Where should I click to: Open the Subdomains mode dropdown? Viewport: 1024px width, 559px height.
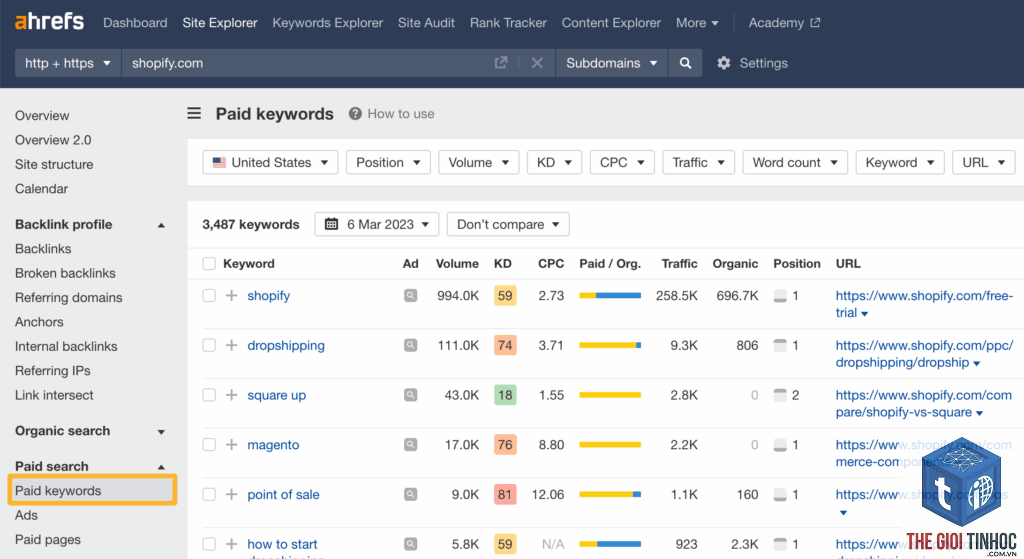611,63
